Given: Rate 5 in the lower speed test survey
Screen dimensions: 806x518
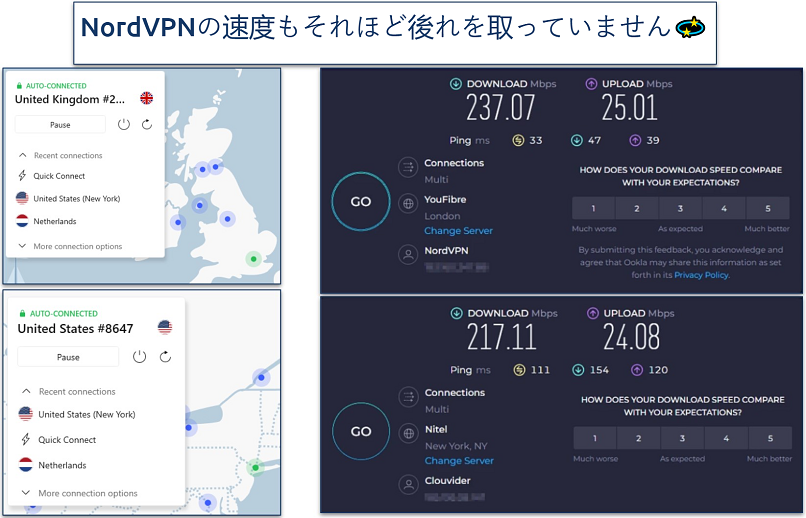Looking at the screenshot, I should (771, 438).
